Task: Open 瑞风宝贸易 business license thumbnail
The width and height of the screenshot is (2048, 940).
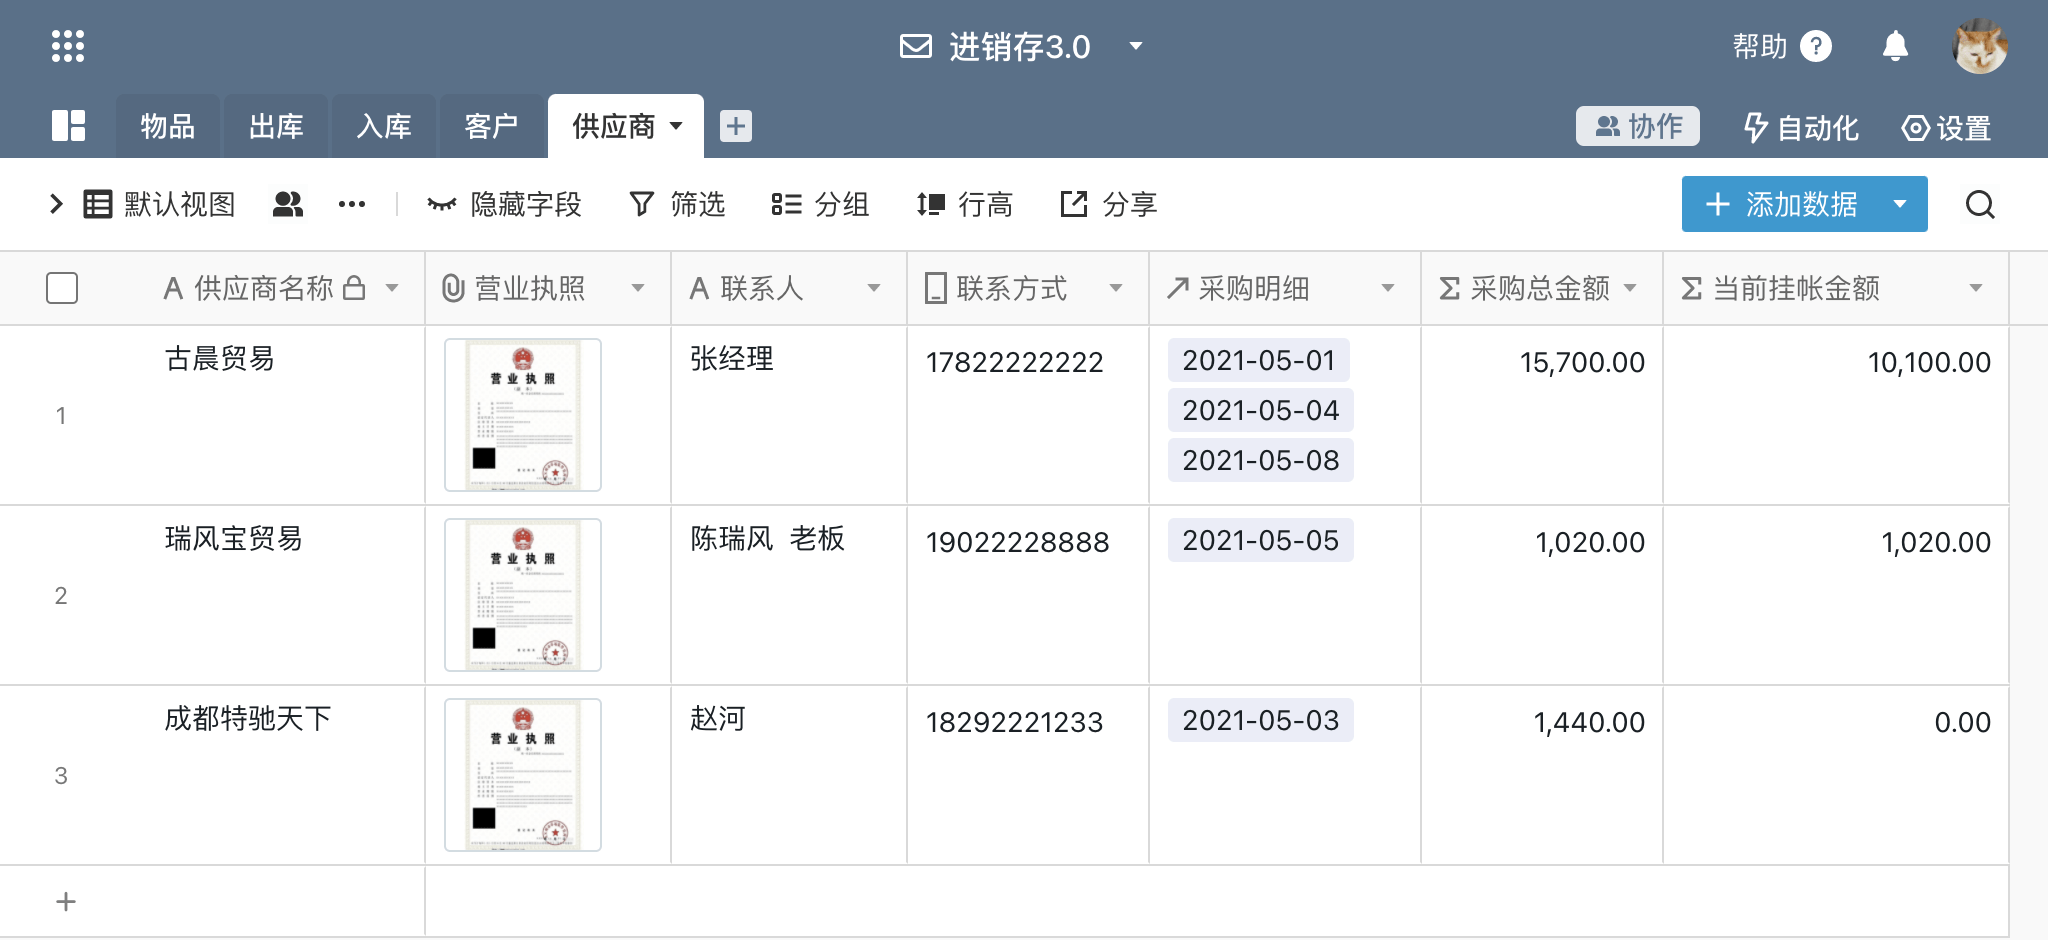Action: coord(523,595)
